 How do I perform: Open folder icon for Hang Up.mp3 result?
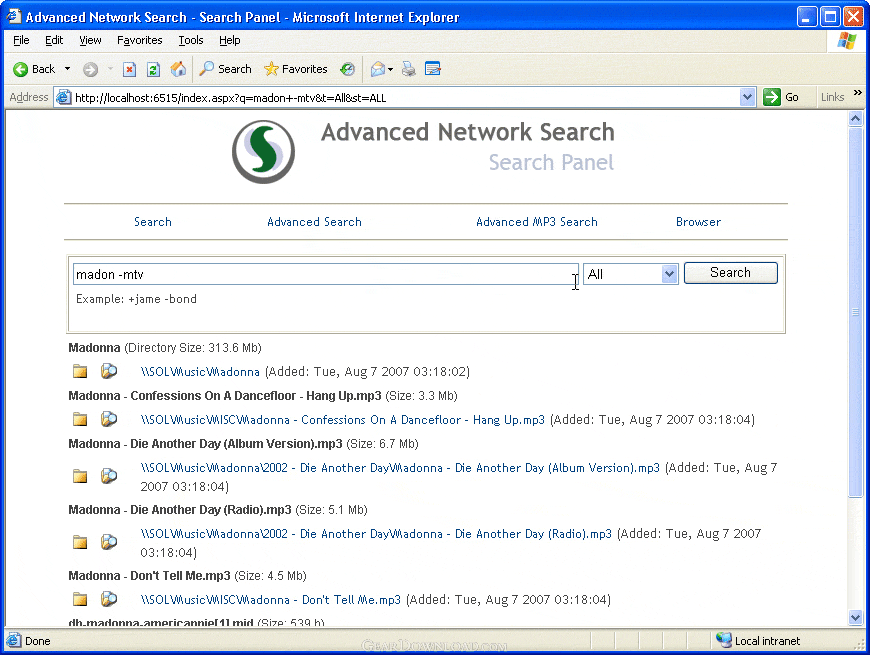80,419
